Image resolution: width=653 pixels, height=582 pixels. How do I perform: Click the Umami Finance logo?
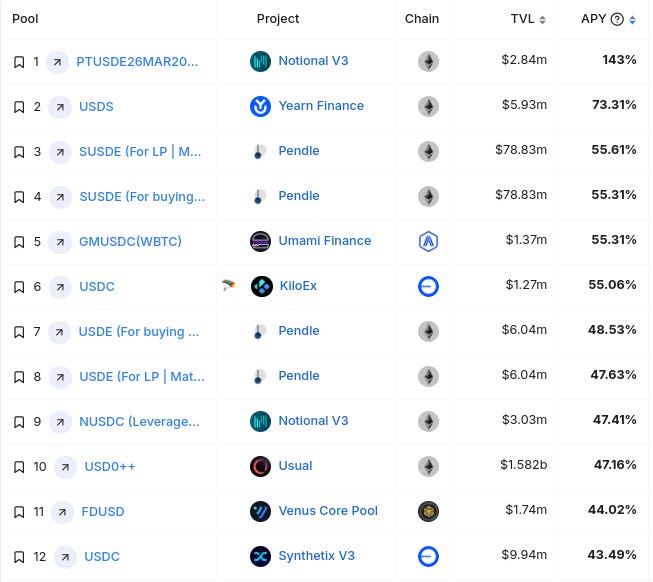[260, 241]
